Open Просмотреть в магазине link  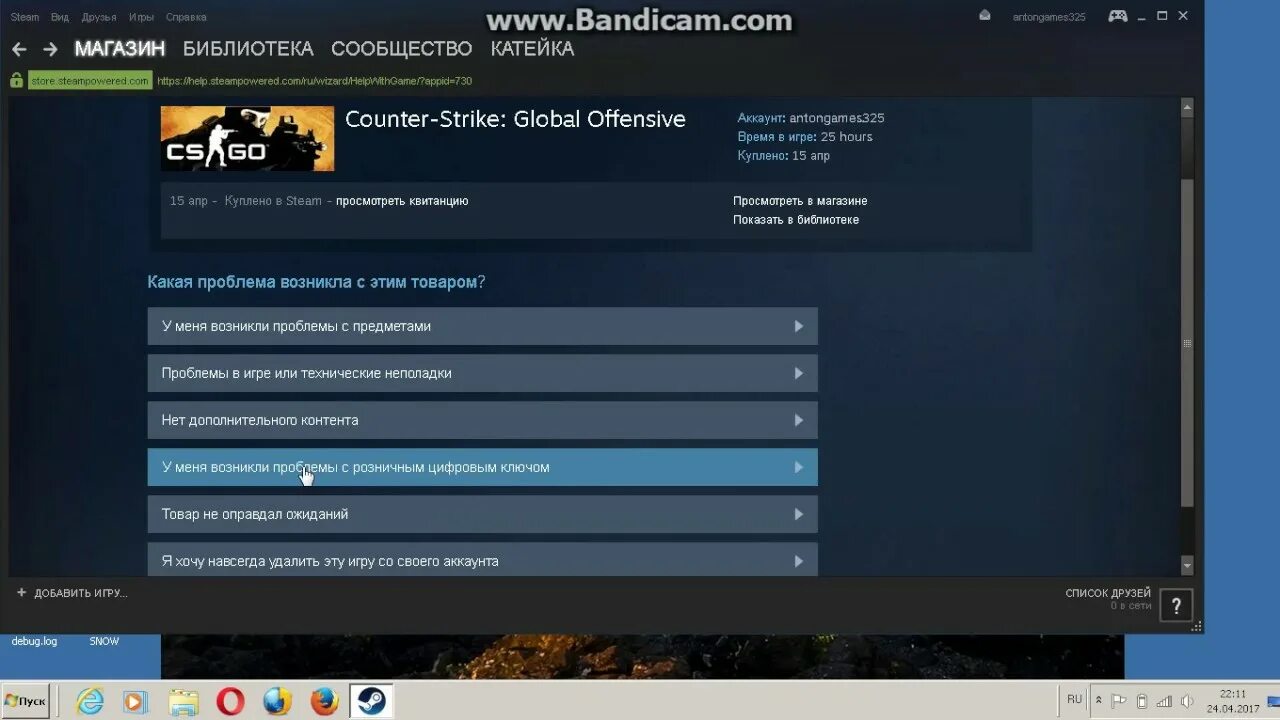(800, 201)
